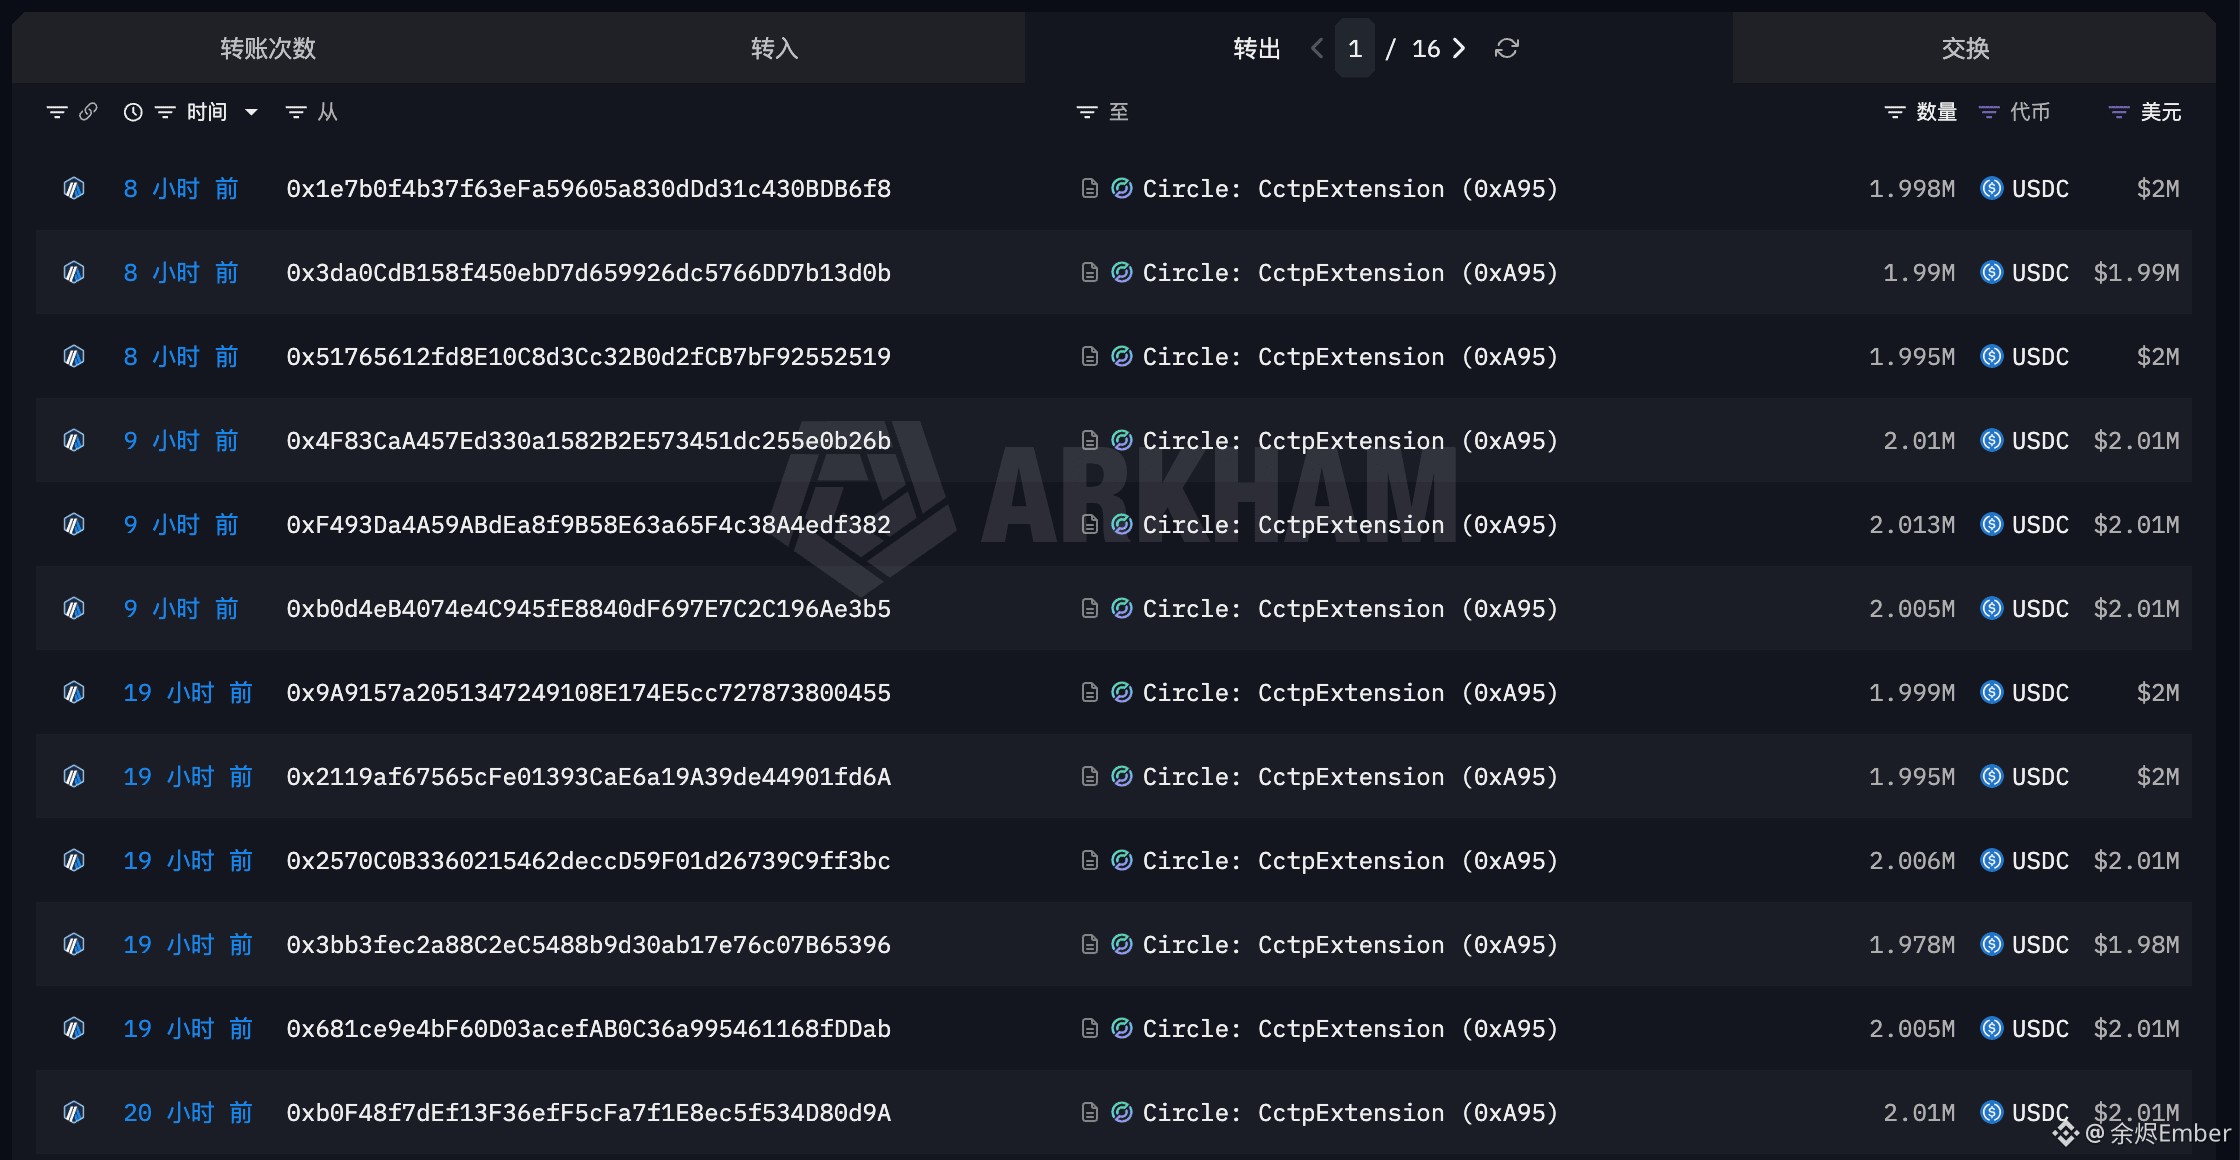Open sender address 0xb0d4eB4074e4C945fE8840dF697E7C2C196Ae3b5
This screenshot has height=1160, width=2240.
(588, 609)
